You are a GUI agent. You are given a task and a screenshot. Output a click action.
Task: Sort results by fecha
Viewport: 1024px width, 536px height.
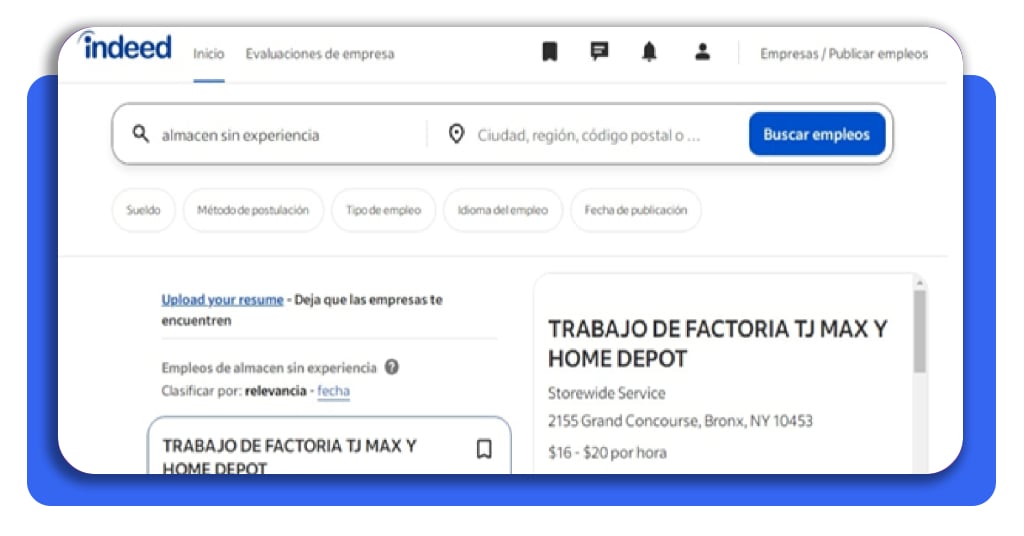(x=334, y=391)
